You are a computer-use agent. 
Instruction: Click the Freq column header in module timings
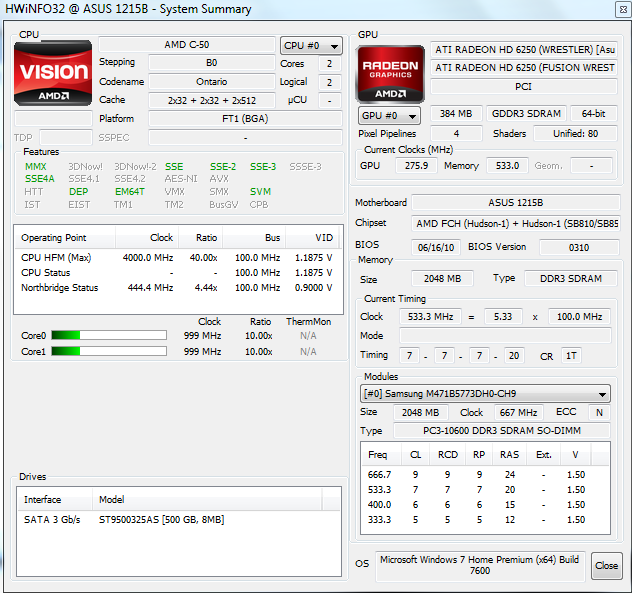tap(381, 455)
